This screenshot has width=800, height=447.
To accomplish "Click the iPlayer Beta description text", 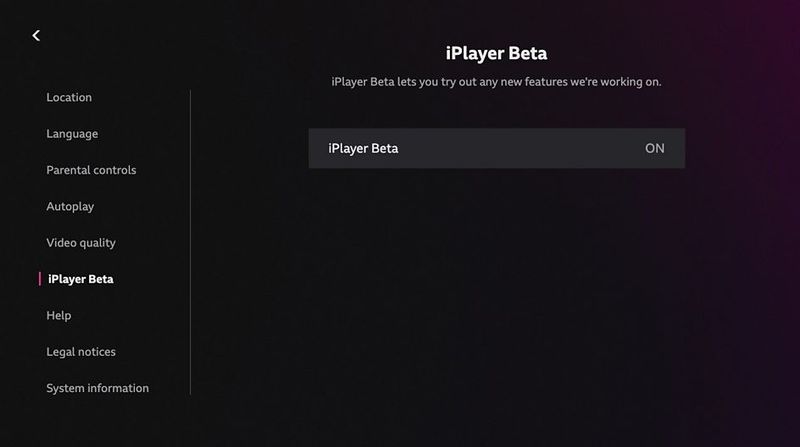I will [496, 81].
